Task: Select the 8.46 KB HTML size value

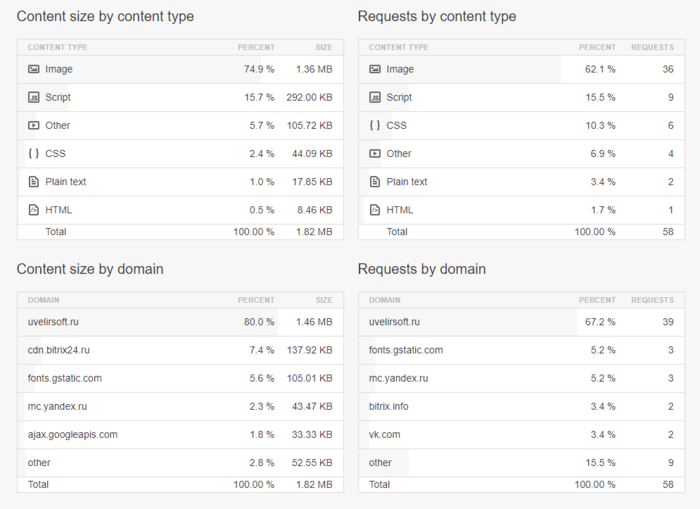Action: [315, 210]
